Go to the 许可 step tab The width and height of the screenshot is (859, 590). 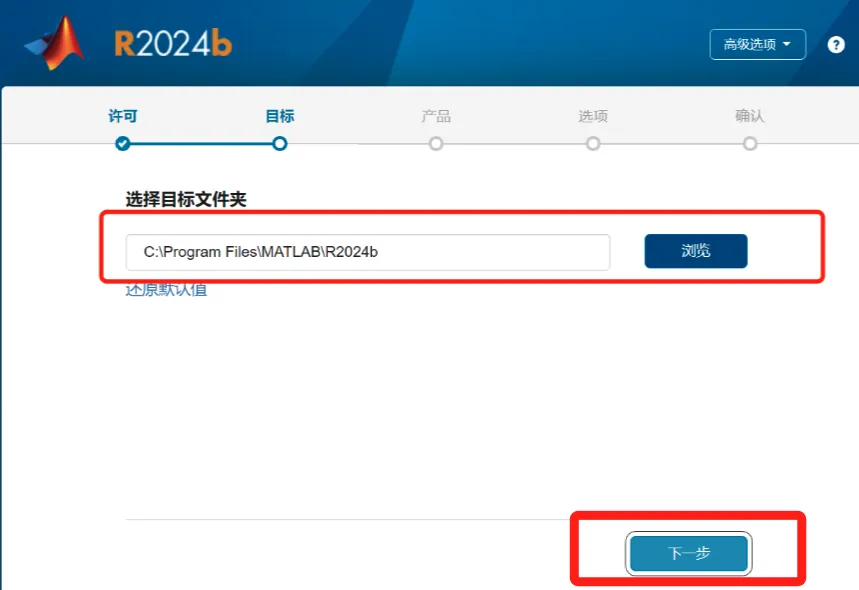(123, 116)
